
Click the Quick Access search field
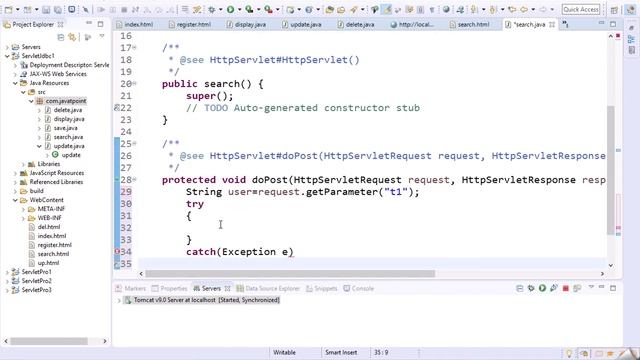tap(581, 9)
